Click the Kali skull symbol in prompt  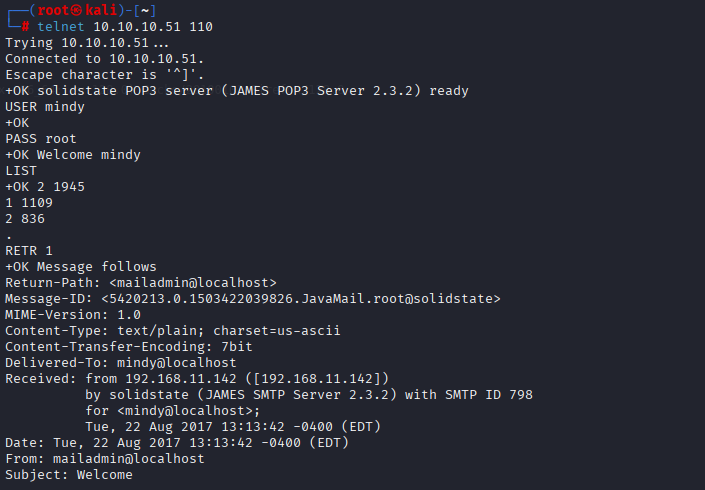pos(77,10)
